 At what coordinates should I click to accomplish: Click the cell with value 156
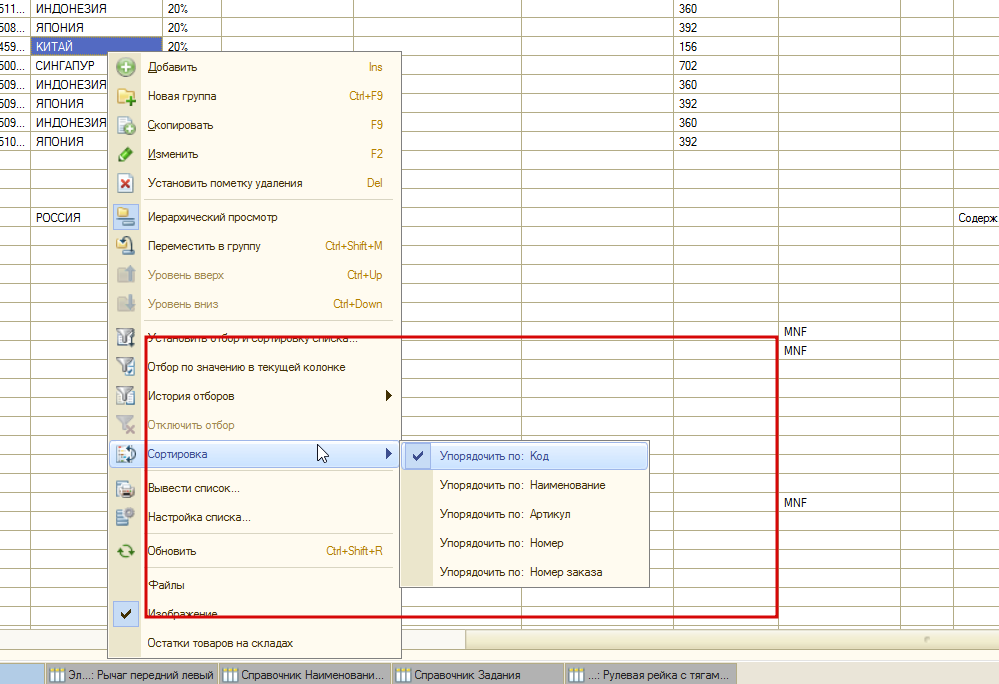(726, 46)
